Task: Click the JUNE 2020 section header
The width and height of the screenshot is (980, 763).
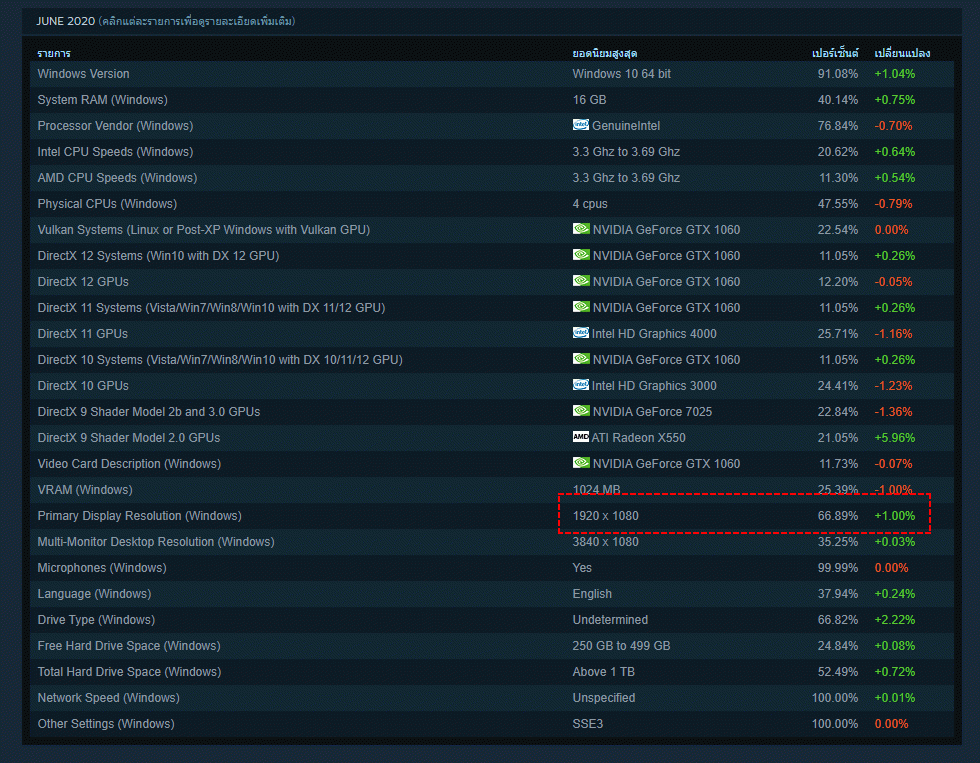Action: click(x=492, y=21)
